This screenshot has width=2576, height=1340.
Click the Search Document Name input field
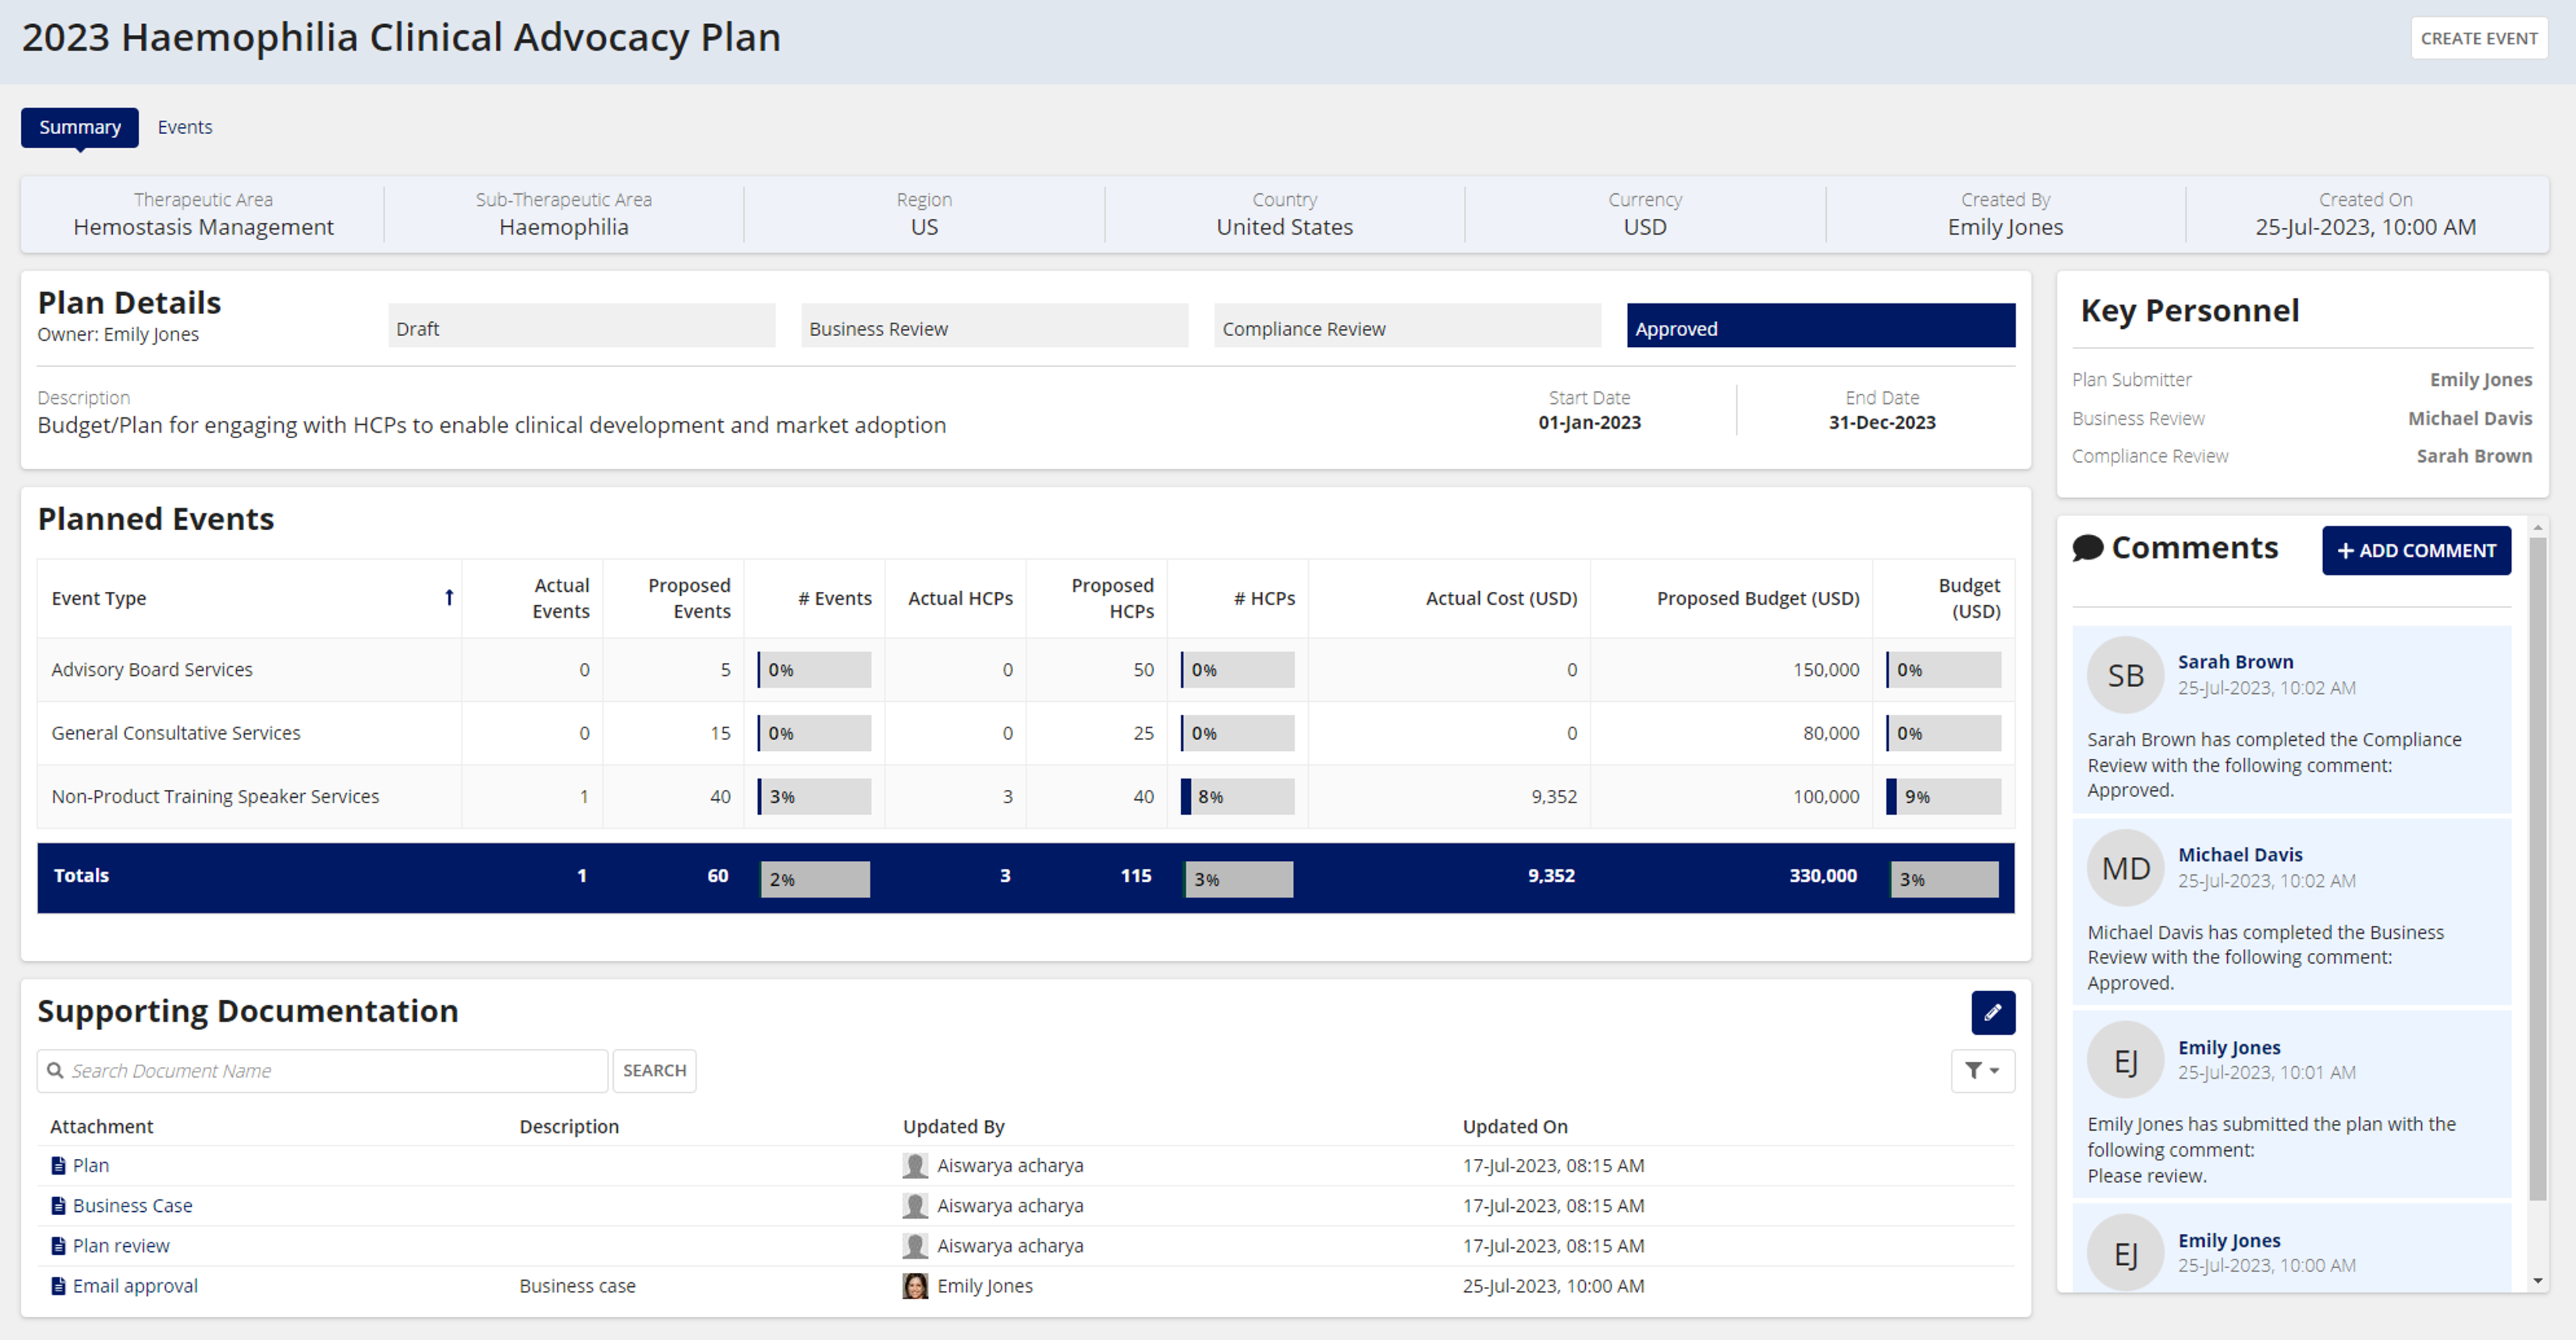322,1070
